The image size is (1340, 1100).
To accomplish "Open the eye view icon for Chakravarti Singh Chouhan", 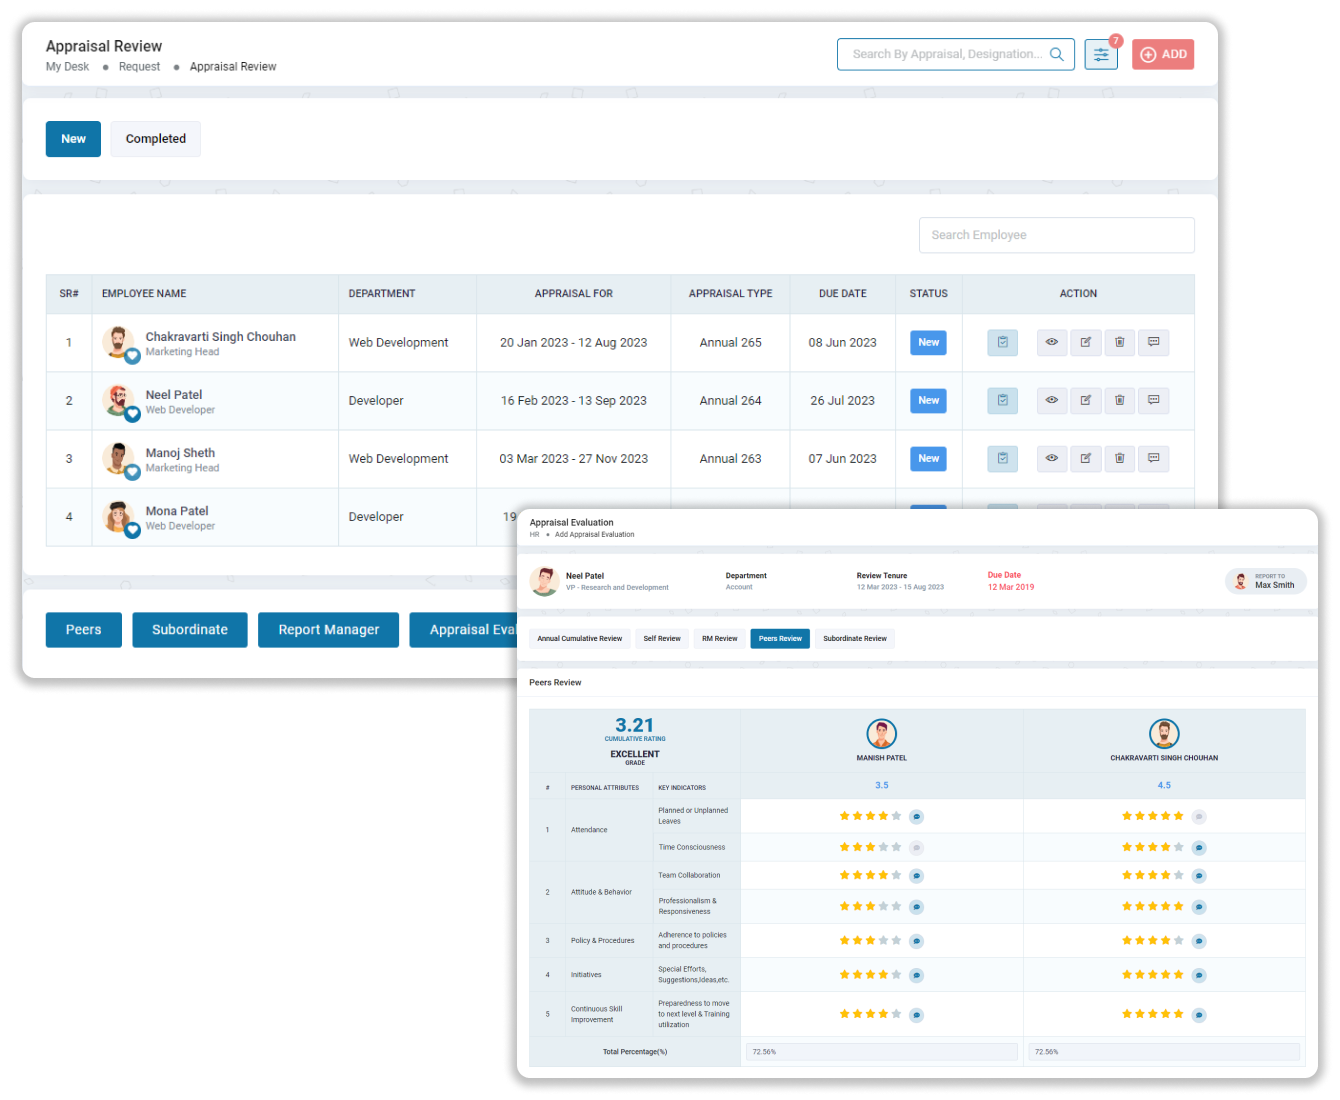I will click(1051, 342).
